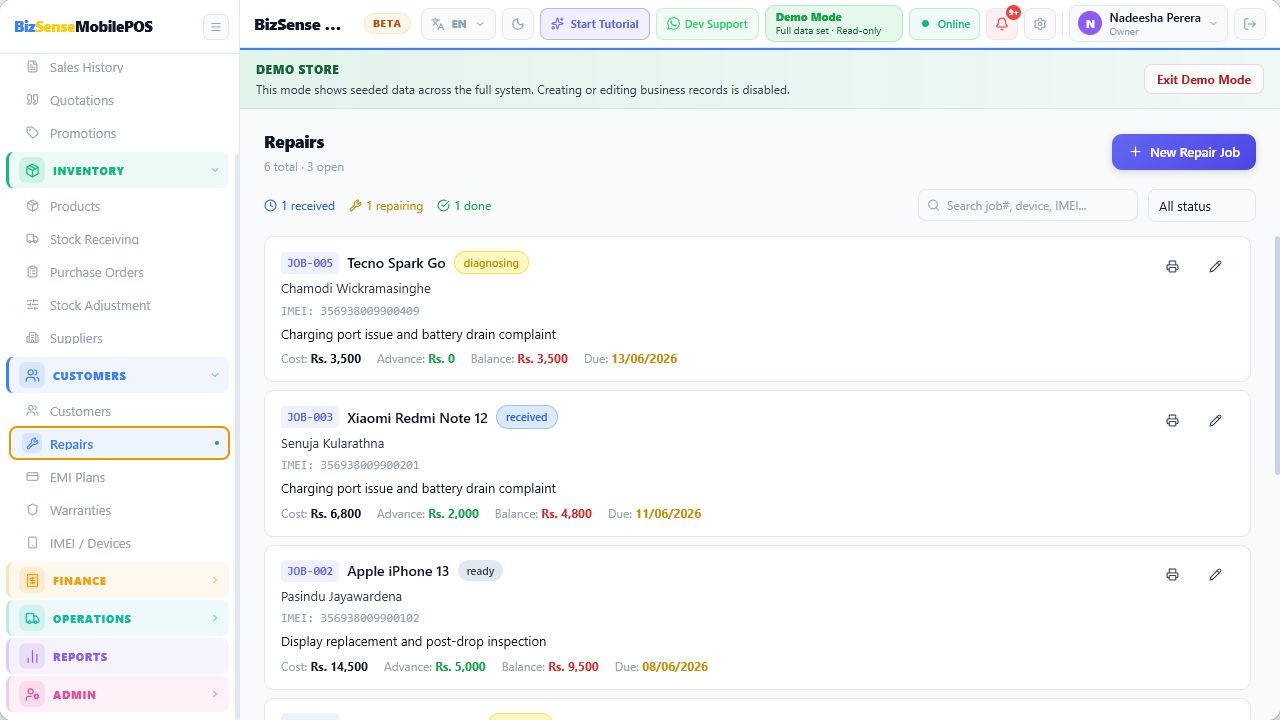Screen dimensions: 1280x720
Task: Click the Warranties shield icon
Action: [32, 510]
